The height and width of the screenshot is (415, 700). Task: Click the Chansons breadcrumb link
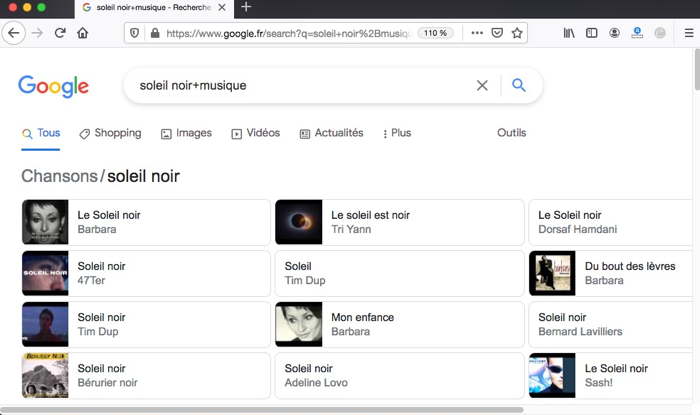coord(59,176)
